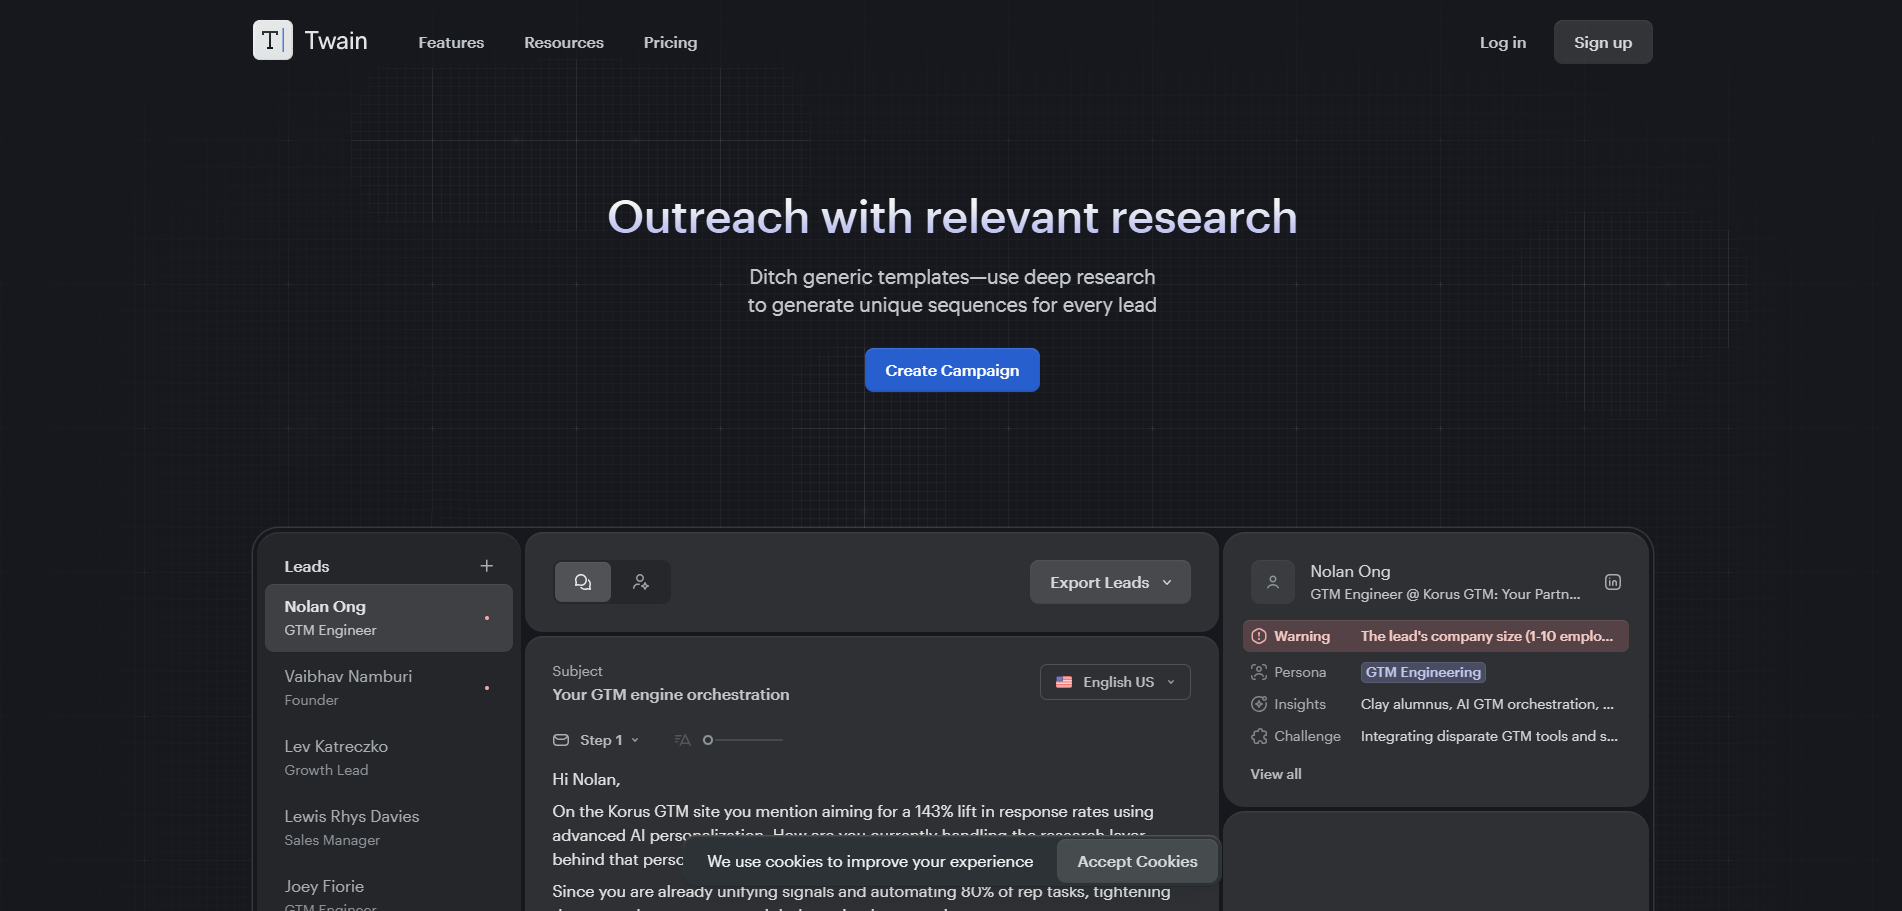Click the warning alert icon

[x=1259, y=636]
